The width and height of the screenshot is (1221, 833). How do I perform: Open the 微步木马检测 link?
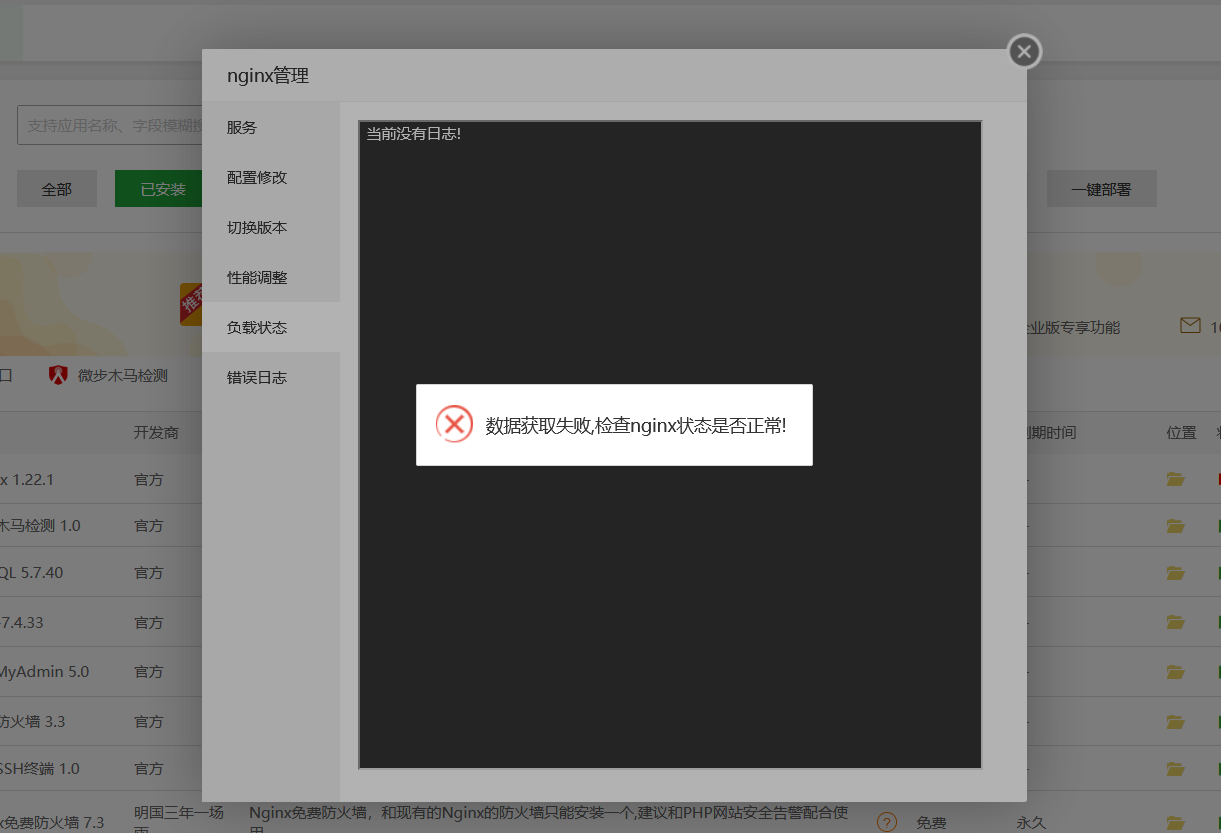(123, 376)
